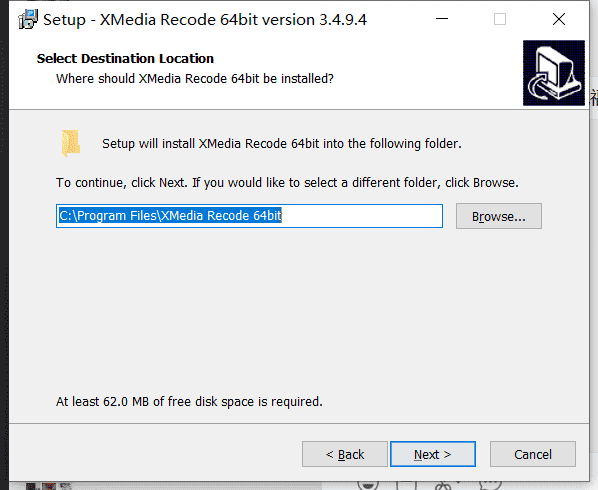Go back with the < Back button
Image resolution: width=598 pixels, height=490 pixels.
tap(345, 454)
